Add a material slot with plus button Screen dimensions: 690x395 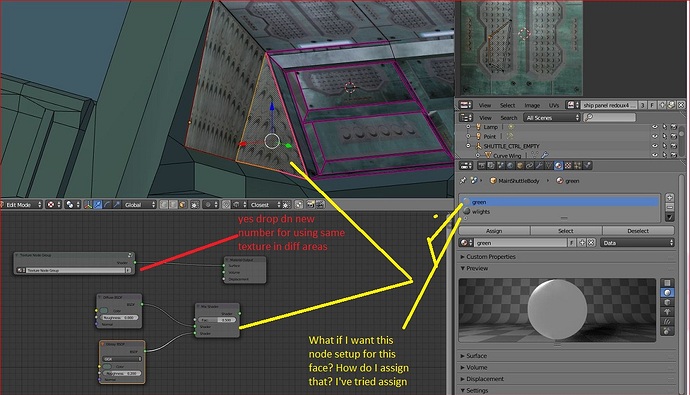tap(669, 198)
